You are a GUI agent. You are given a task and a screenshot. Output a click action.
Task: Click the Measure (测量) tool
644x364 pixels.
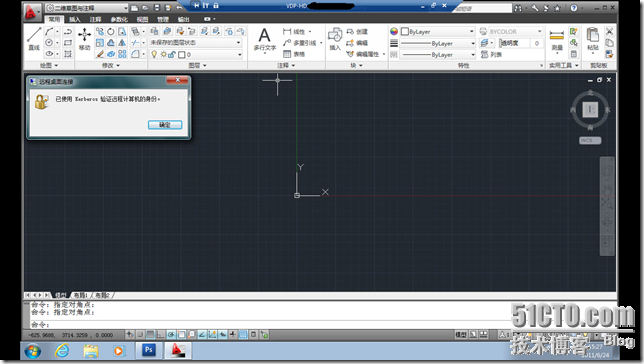tap(557, 40)
